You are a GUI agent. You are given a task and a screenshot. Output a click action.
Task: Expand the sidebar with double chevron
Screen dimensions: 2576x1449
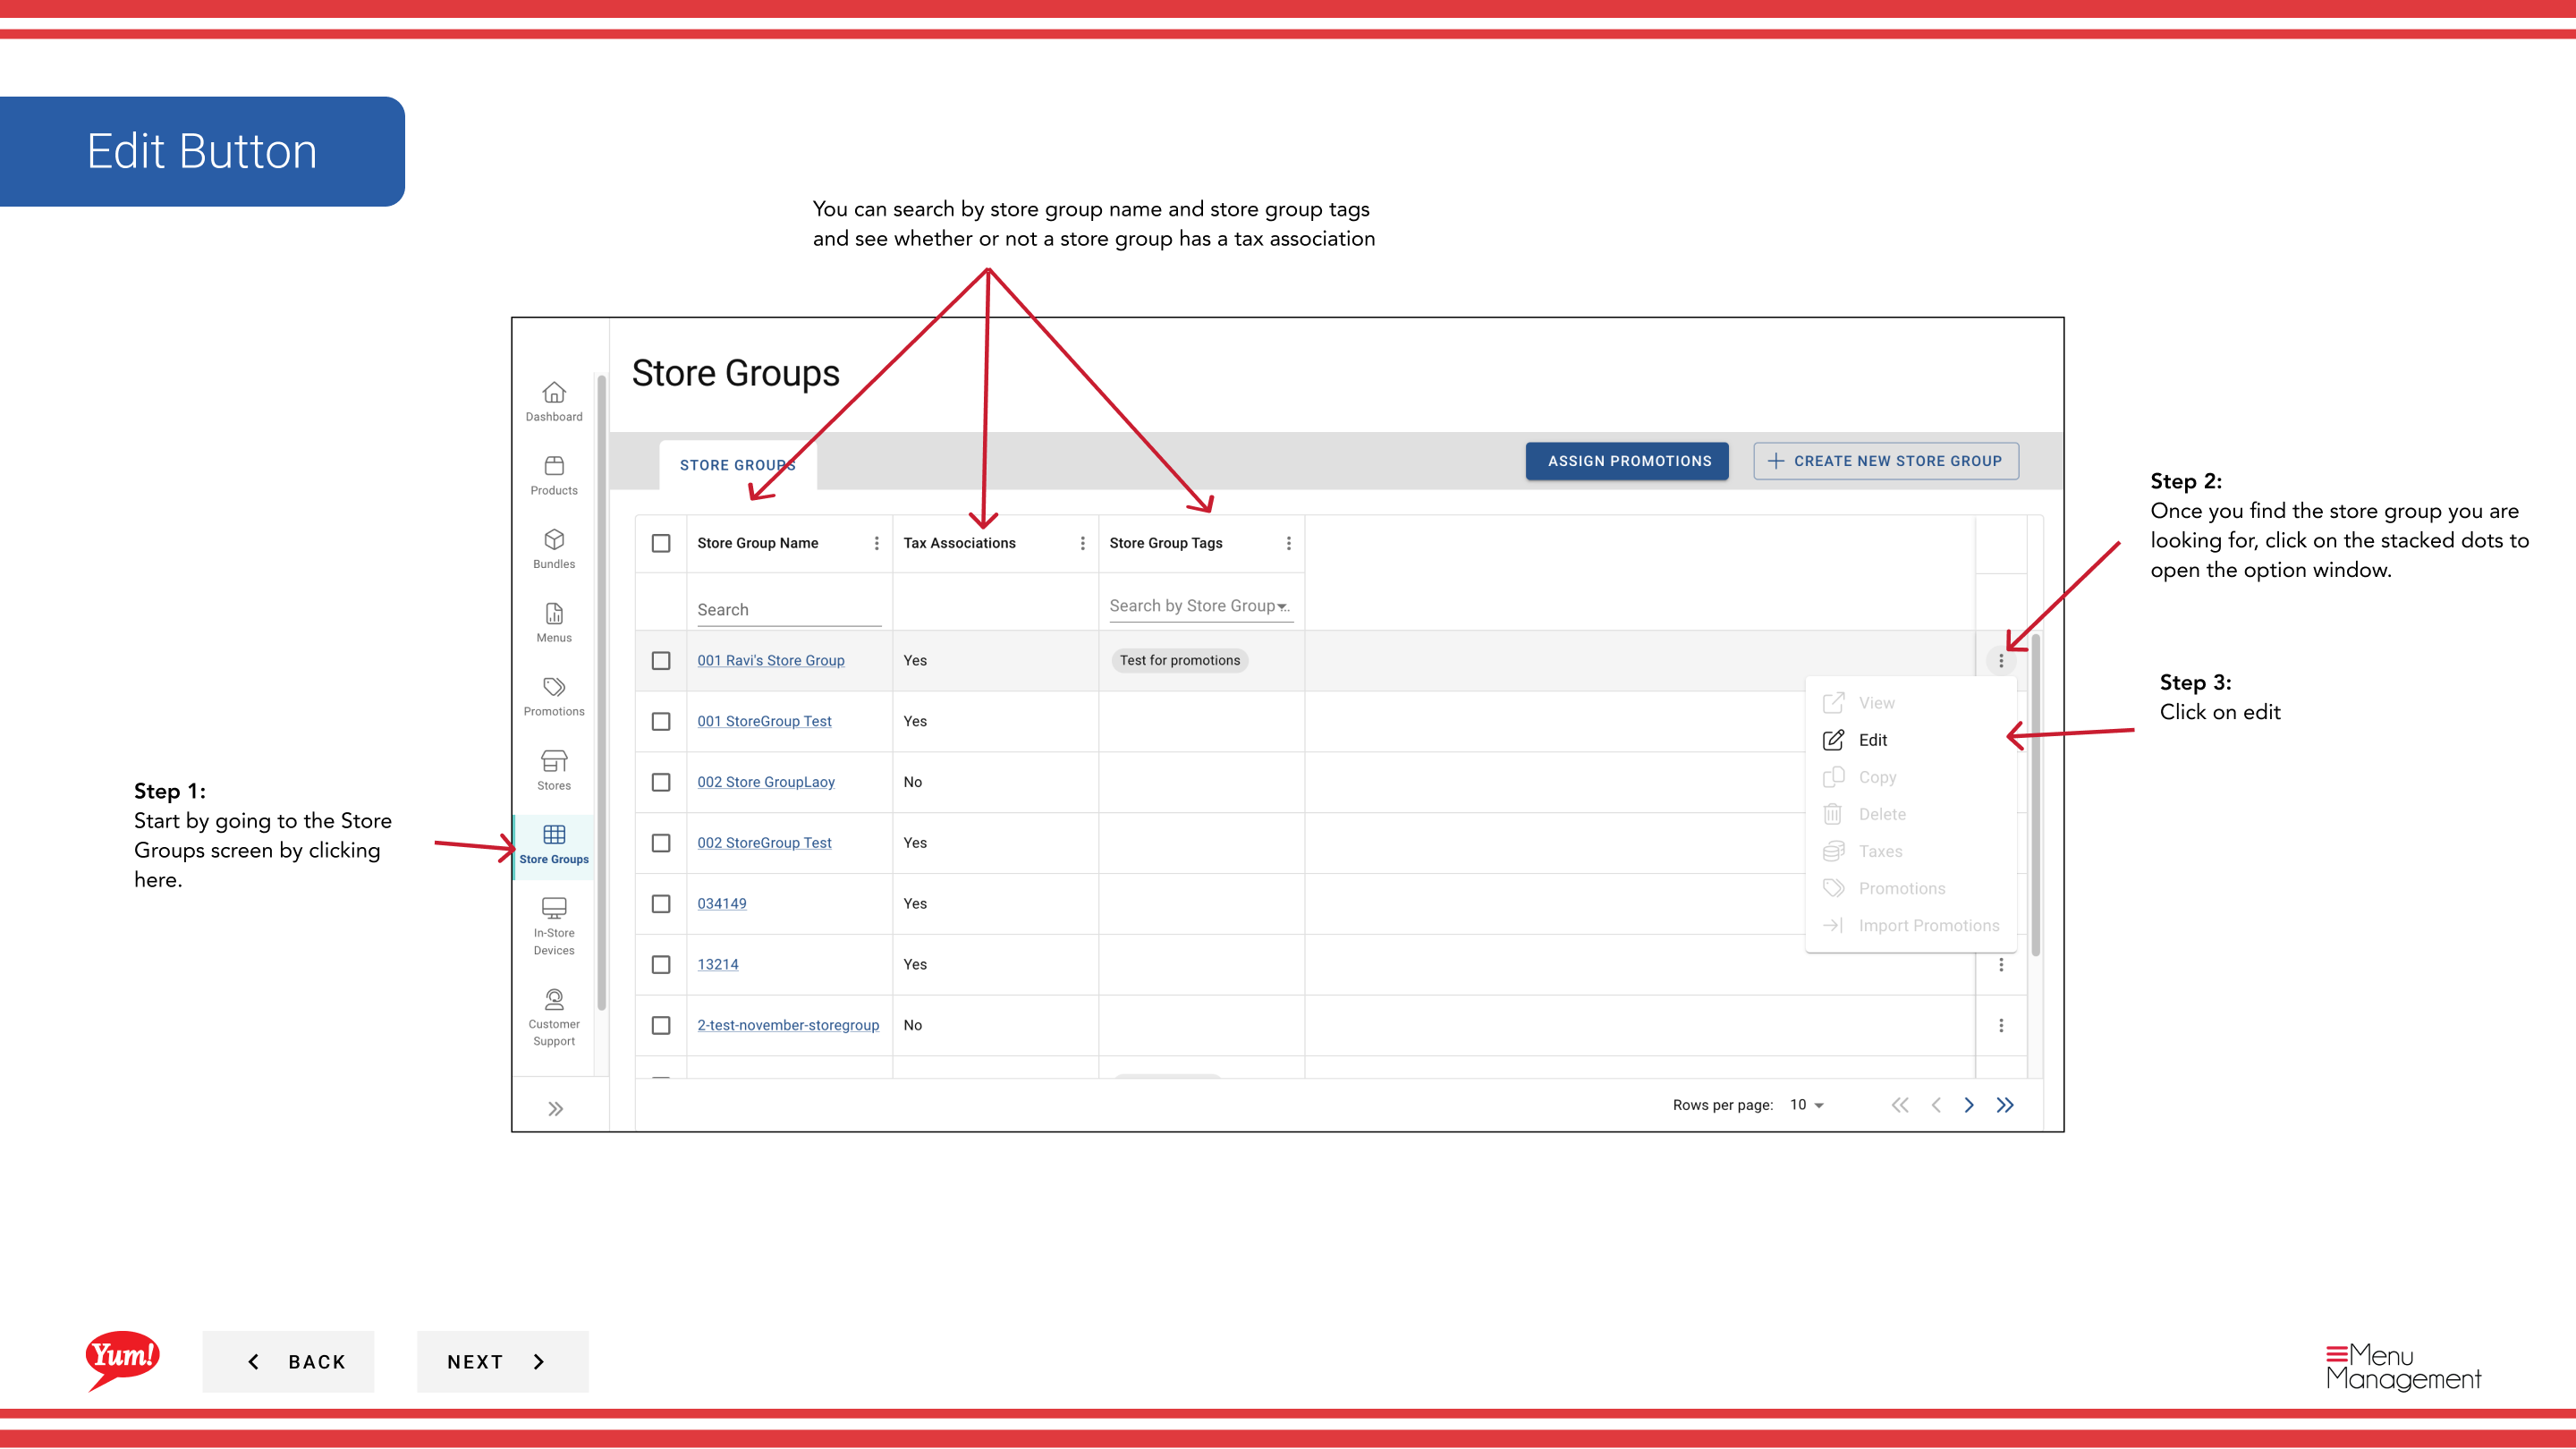(x=556, y=1108)
